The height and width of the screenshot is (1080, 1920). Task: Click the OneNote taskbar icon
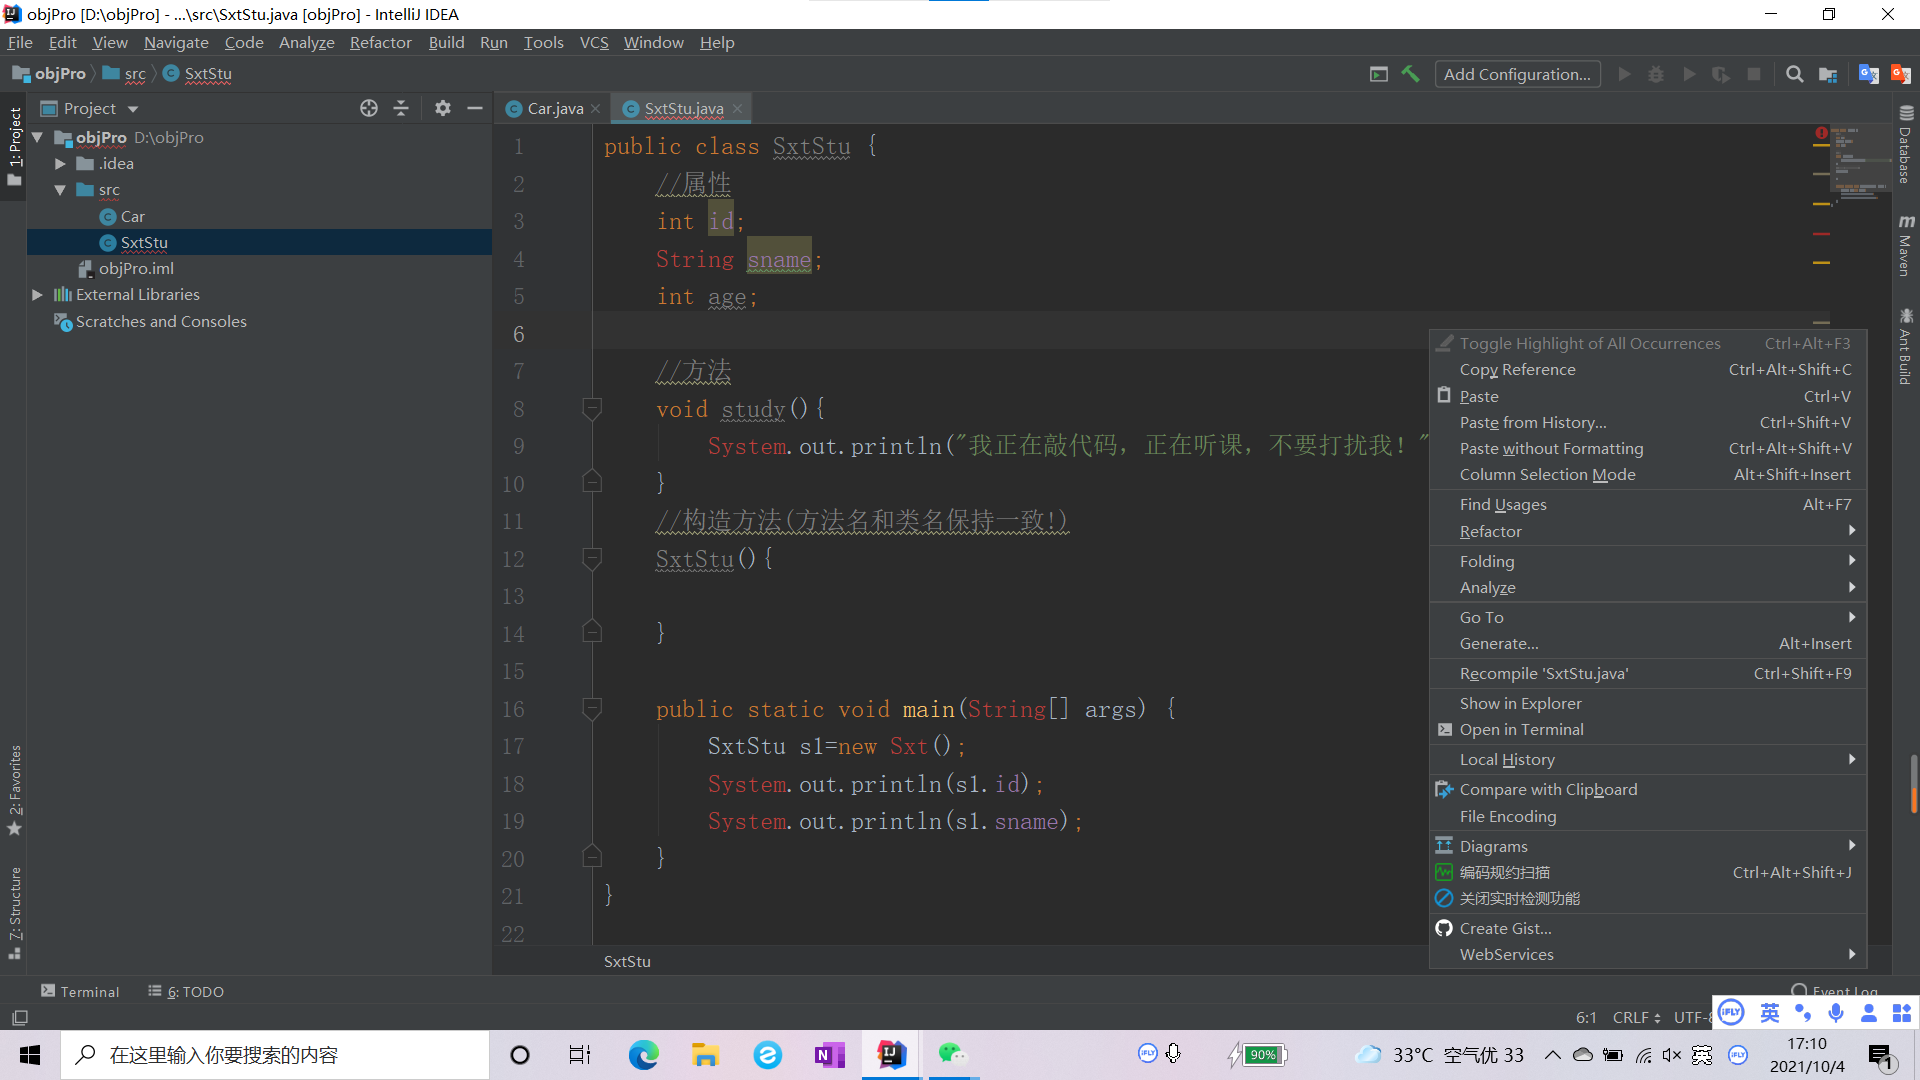(829, 1055)
